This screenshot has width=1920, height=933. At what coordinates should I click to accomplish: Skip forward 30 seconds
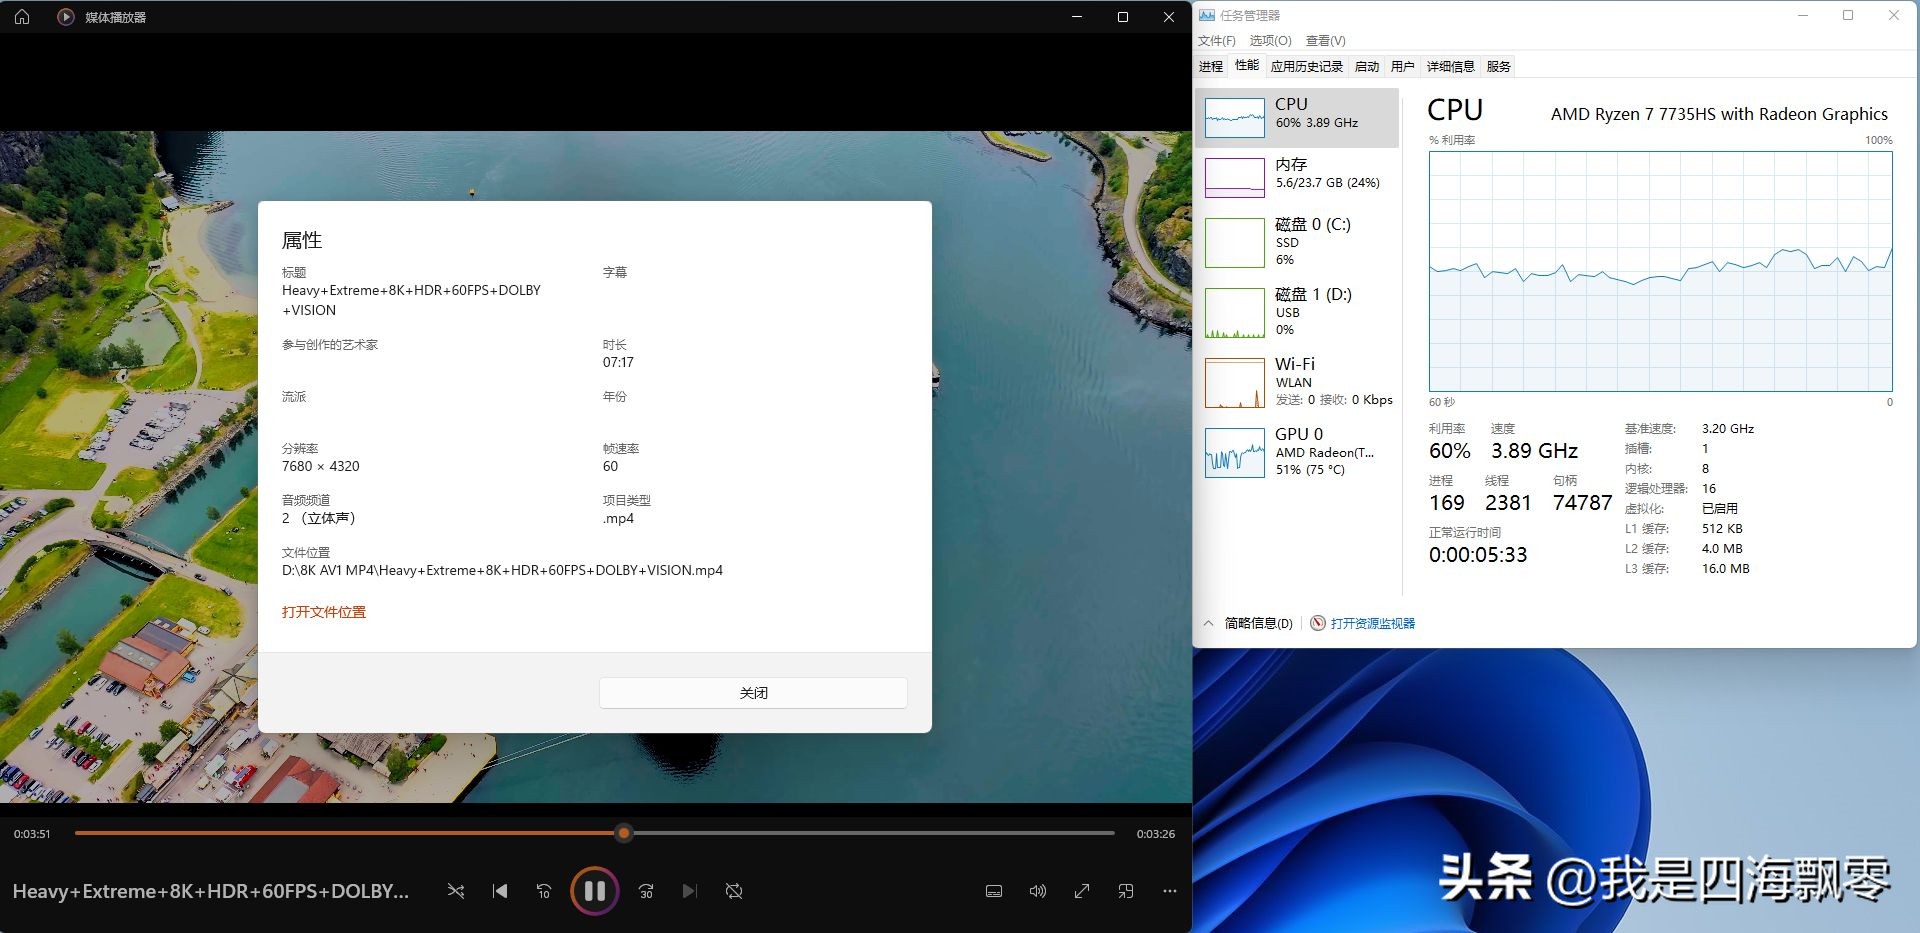tap(646, 890)
